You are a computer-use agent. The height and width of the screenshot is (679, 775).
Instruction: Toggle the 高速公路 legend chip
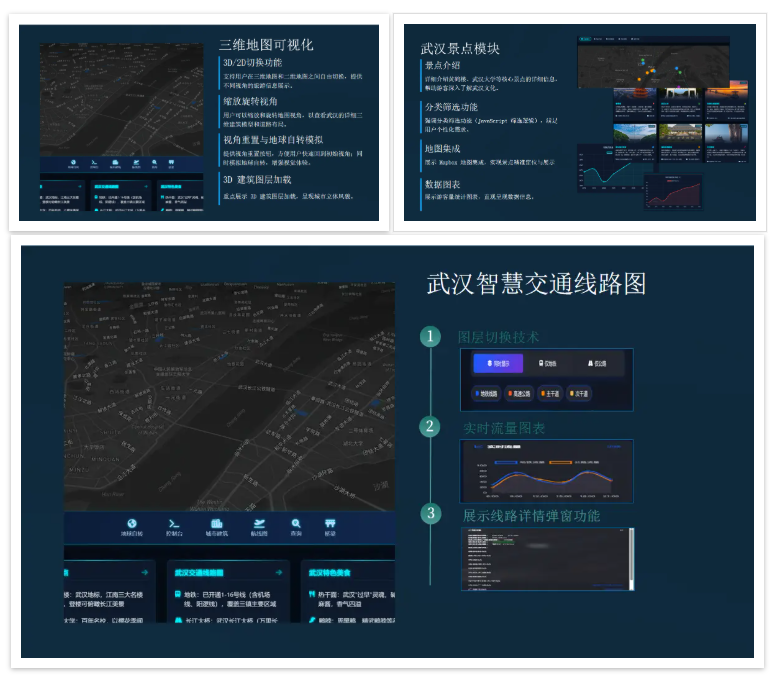(519, 393)
